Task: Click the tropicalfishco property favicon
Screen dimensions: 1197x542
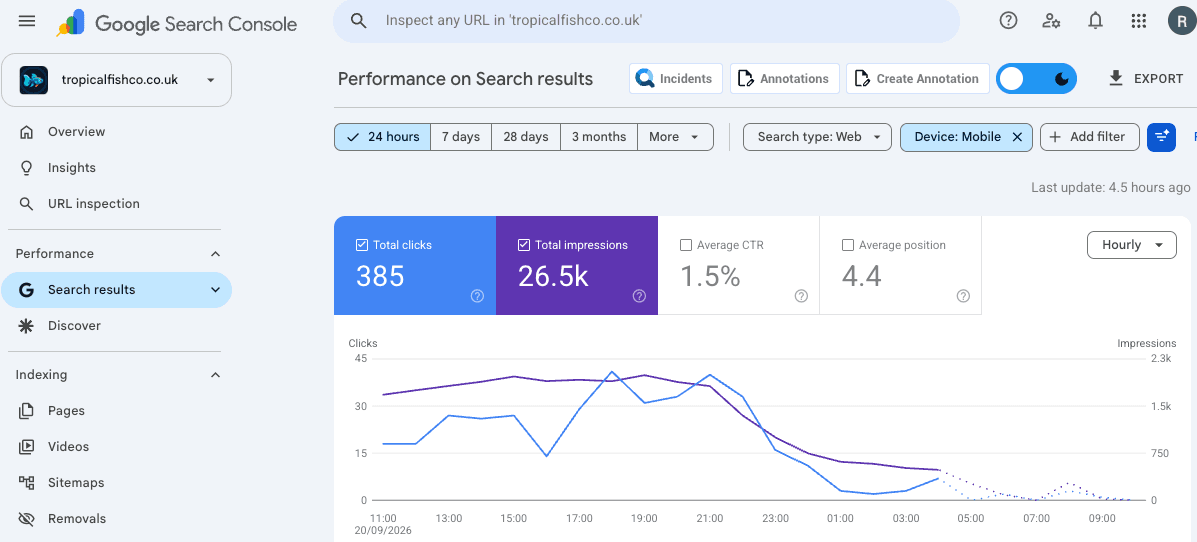Action: point(34,79)
